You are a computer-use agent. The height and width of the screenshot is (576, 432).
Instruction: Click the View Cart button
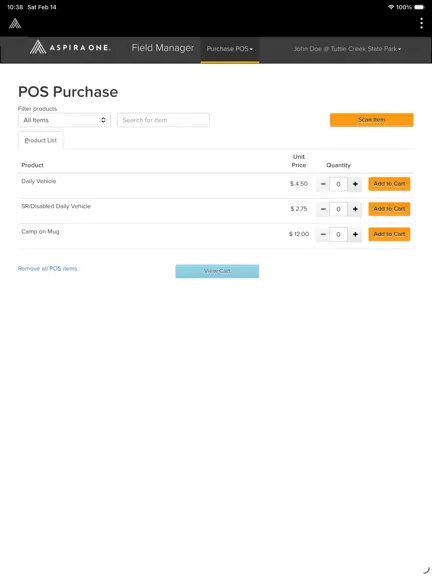click(217, 271)
